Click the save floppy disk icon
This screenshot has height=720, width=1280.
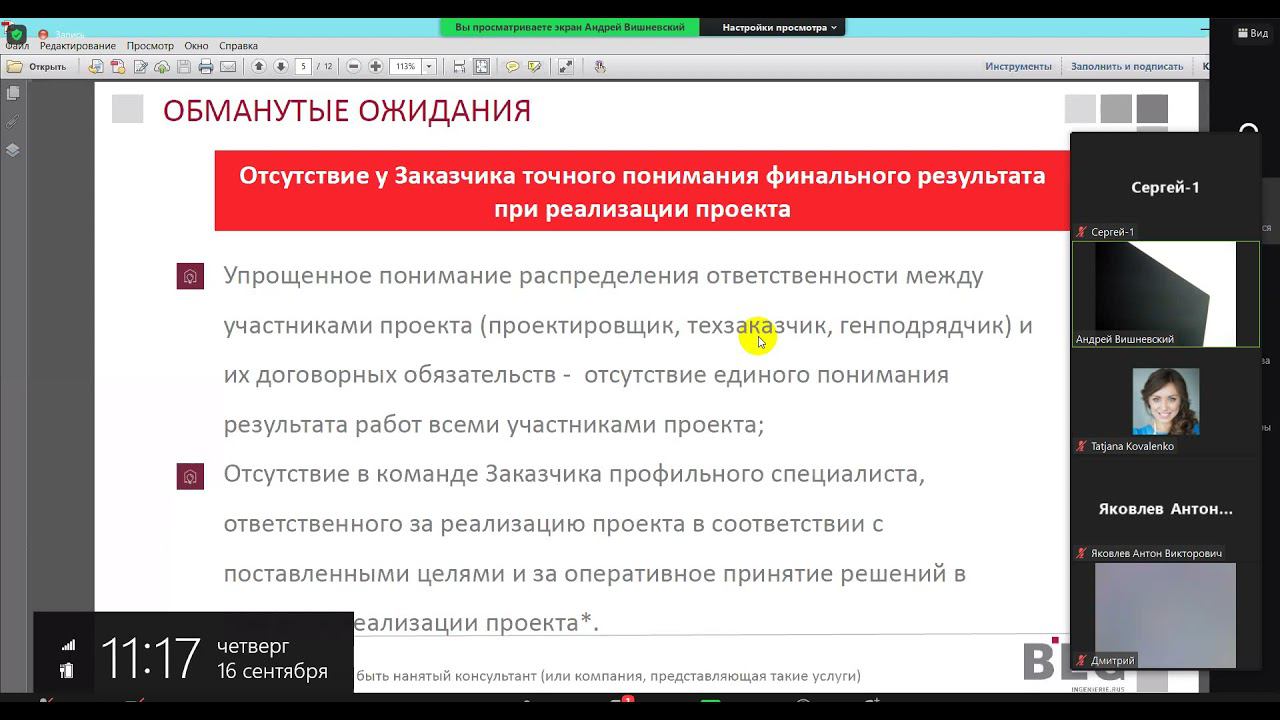coord(184,67)
